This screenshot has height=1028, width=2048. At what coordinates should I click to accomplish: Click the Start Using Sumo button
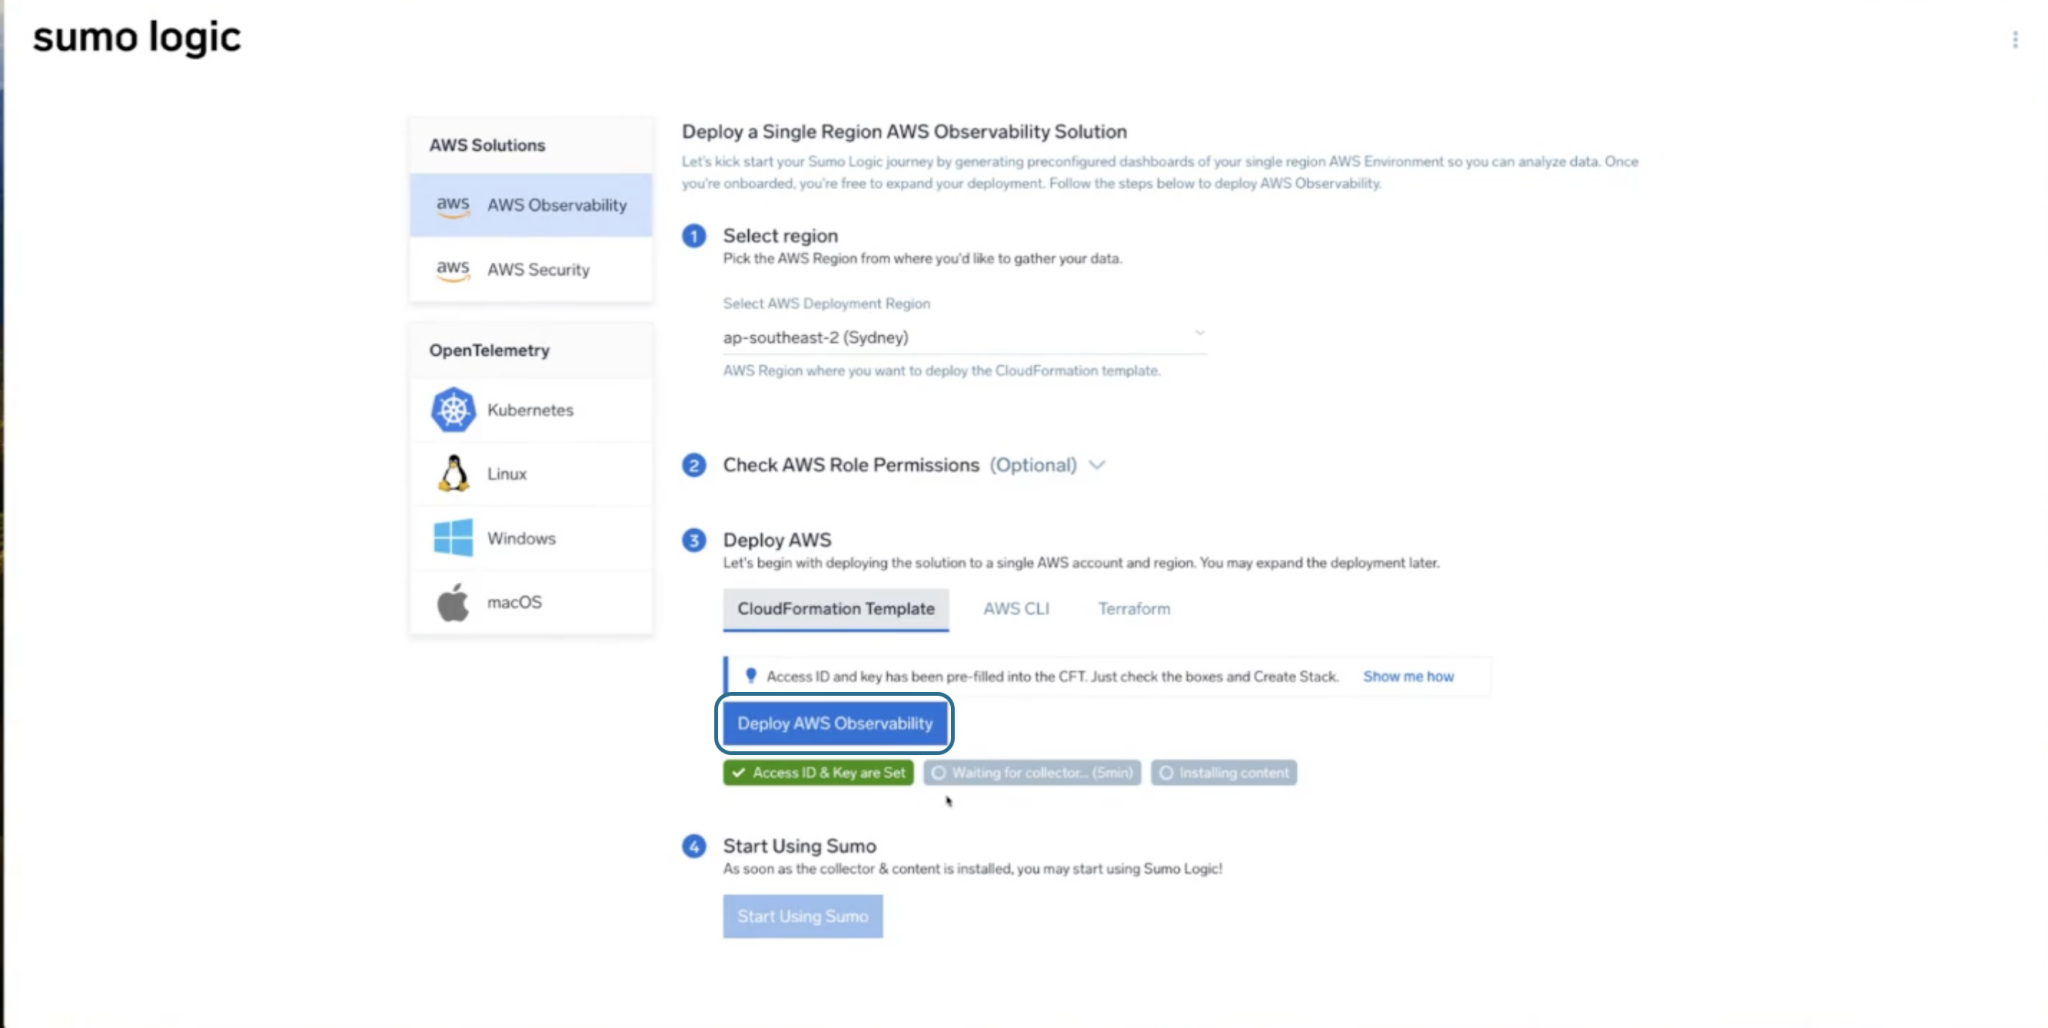tap(802, 916)
